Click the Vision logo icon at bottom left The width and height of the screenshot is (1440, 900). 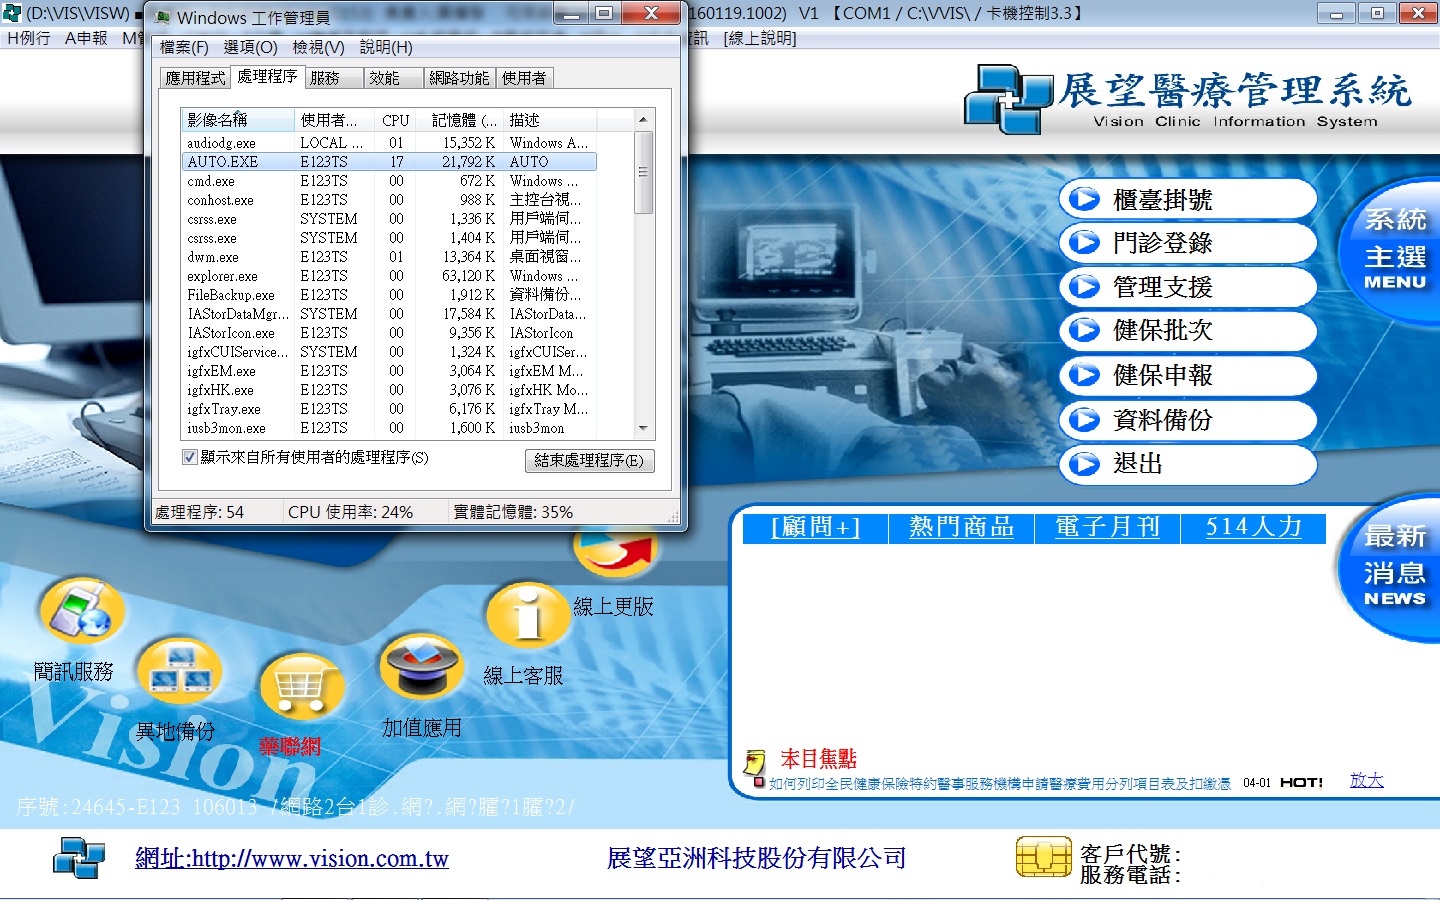point(79,858)
